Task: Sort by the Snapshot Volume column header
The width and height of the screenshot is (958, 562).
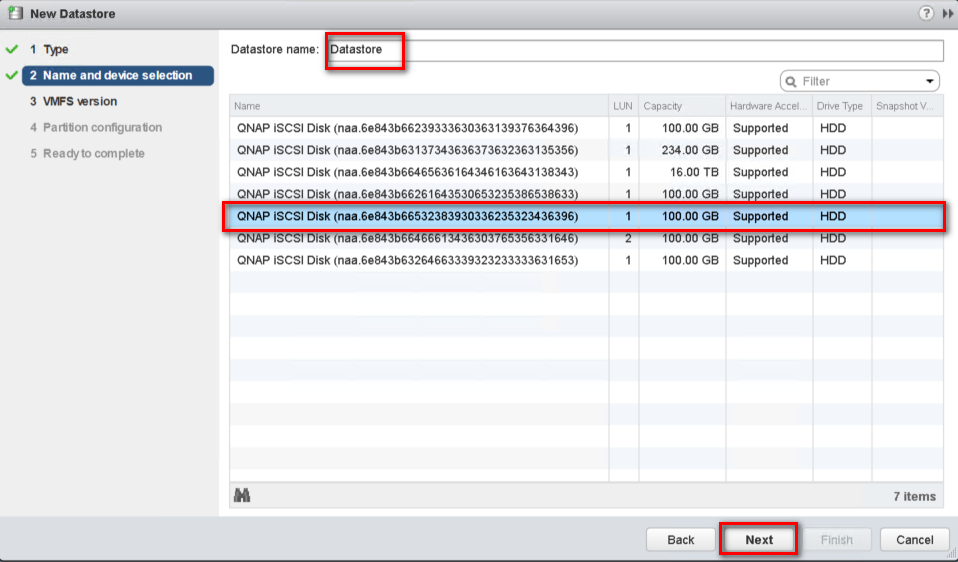Action: (907, 106)
